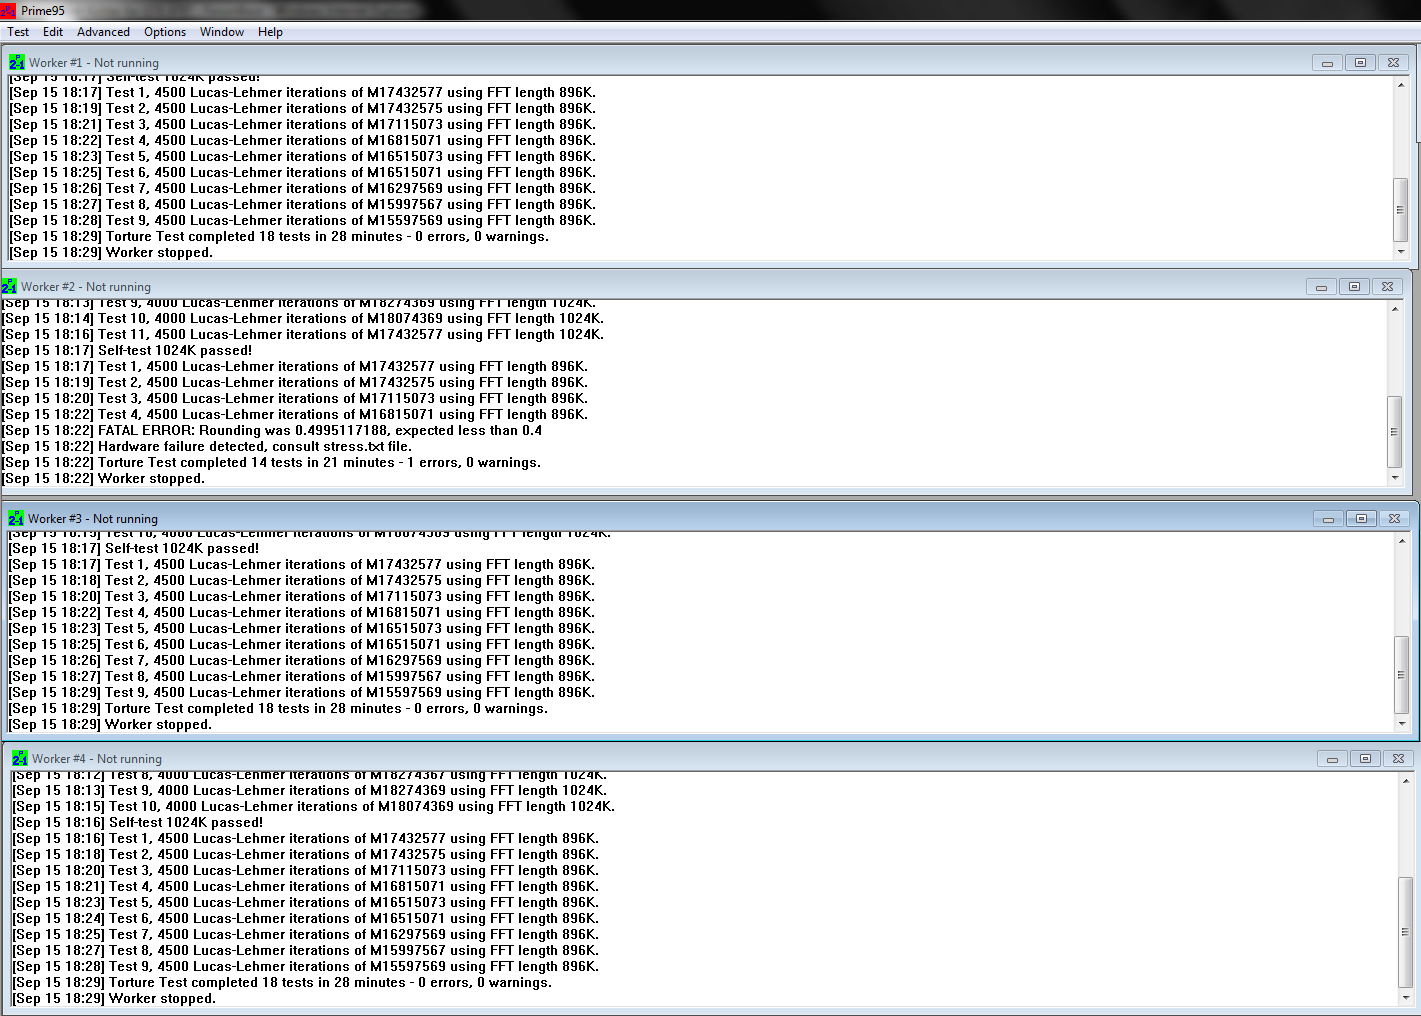
Task: Click Worker #4's Test 10 M18074369 line
Action: click(x=314, y=807)
